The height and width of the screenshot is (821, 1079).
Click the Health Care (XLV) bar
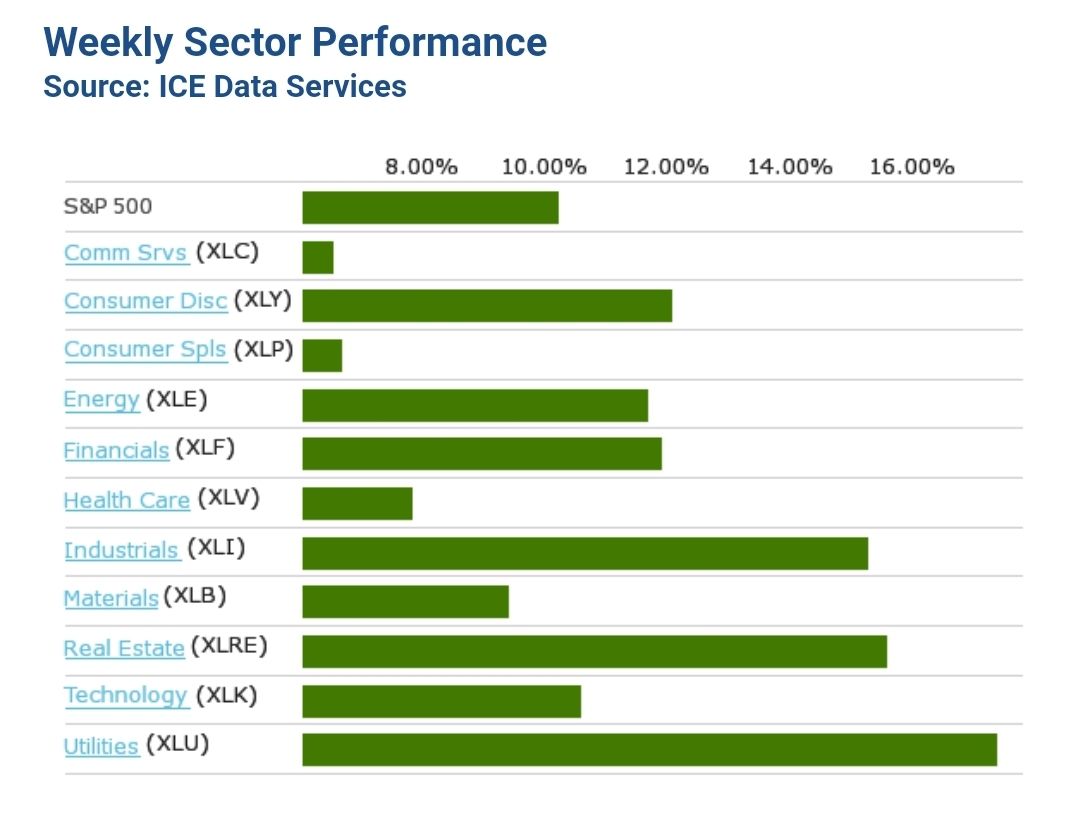(357, 503)
